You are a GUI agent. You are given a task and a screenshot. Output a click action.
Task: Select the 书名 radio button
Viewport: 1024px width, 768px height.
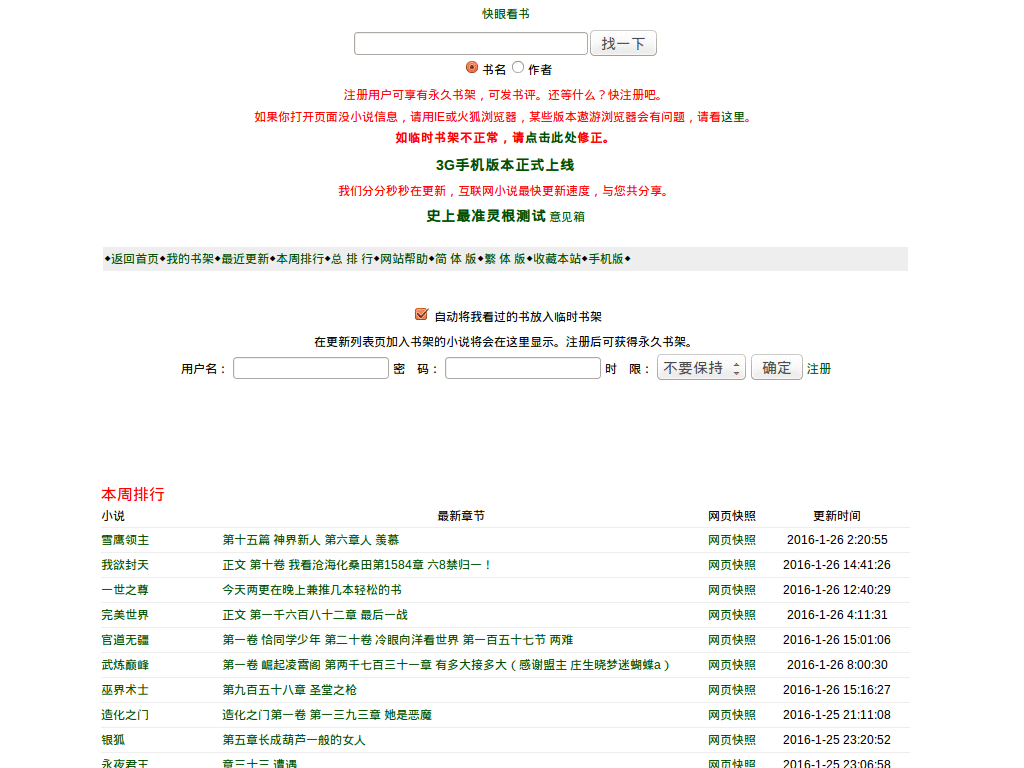(472, 67)
